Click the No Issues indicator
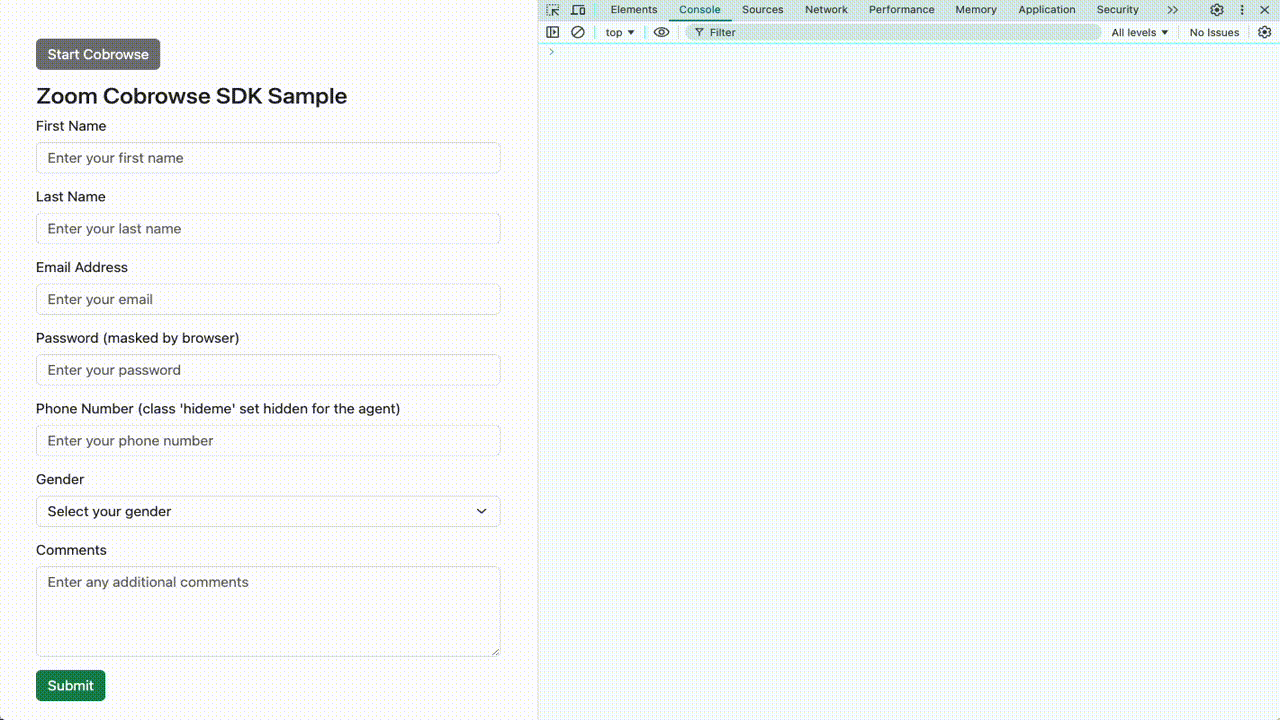The image size is (1280, 720). [1214, 32]
